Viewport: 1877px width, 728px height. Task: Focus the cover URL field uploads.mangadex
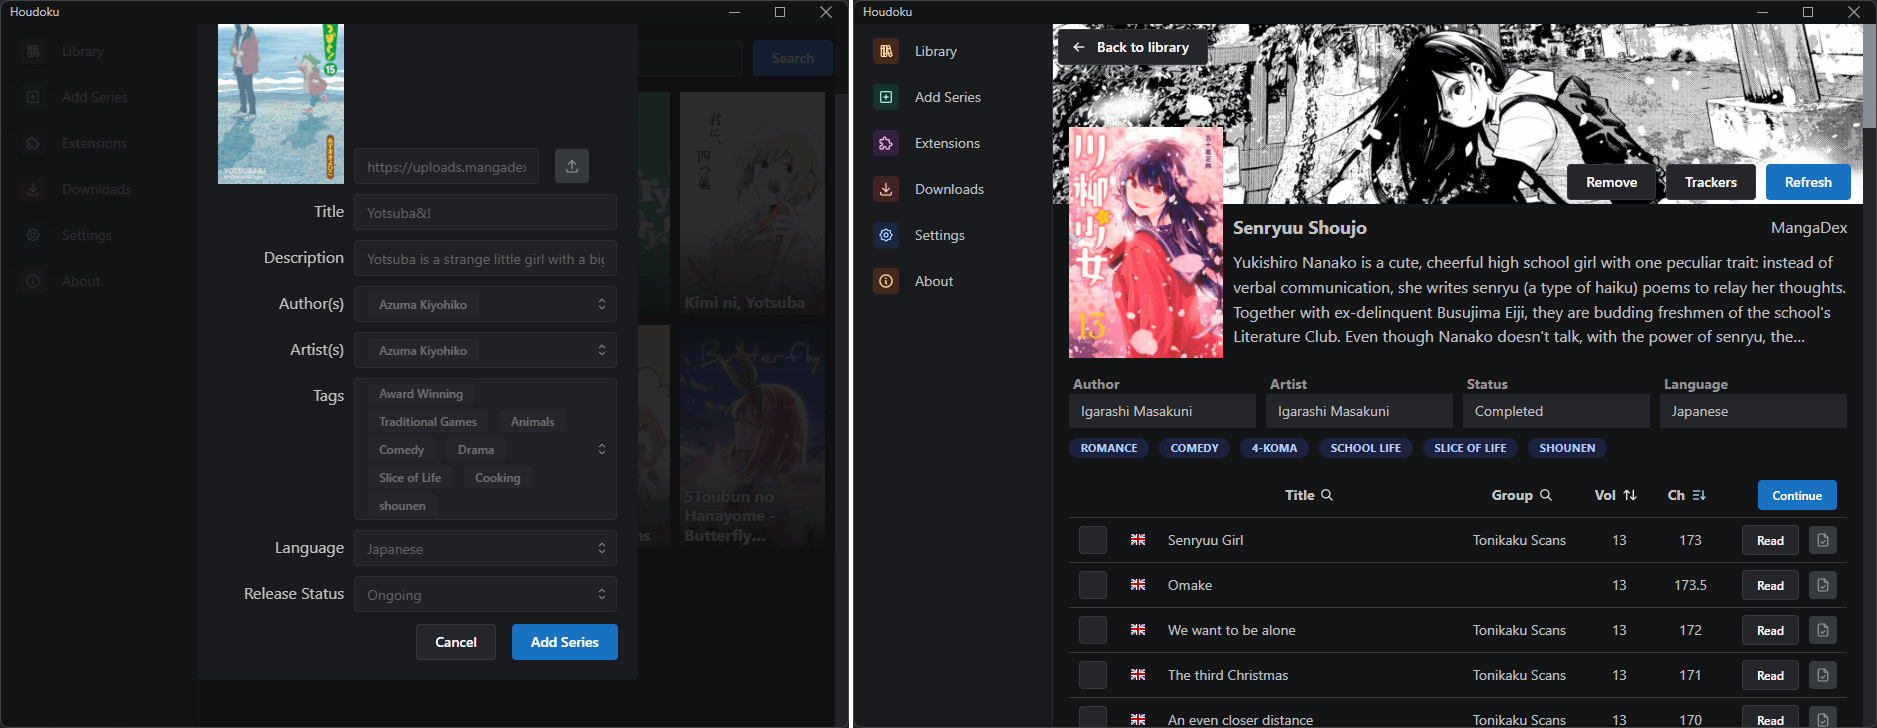pyautogui.click(x=446, y=166)
